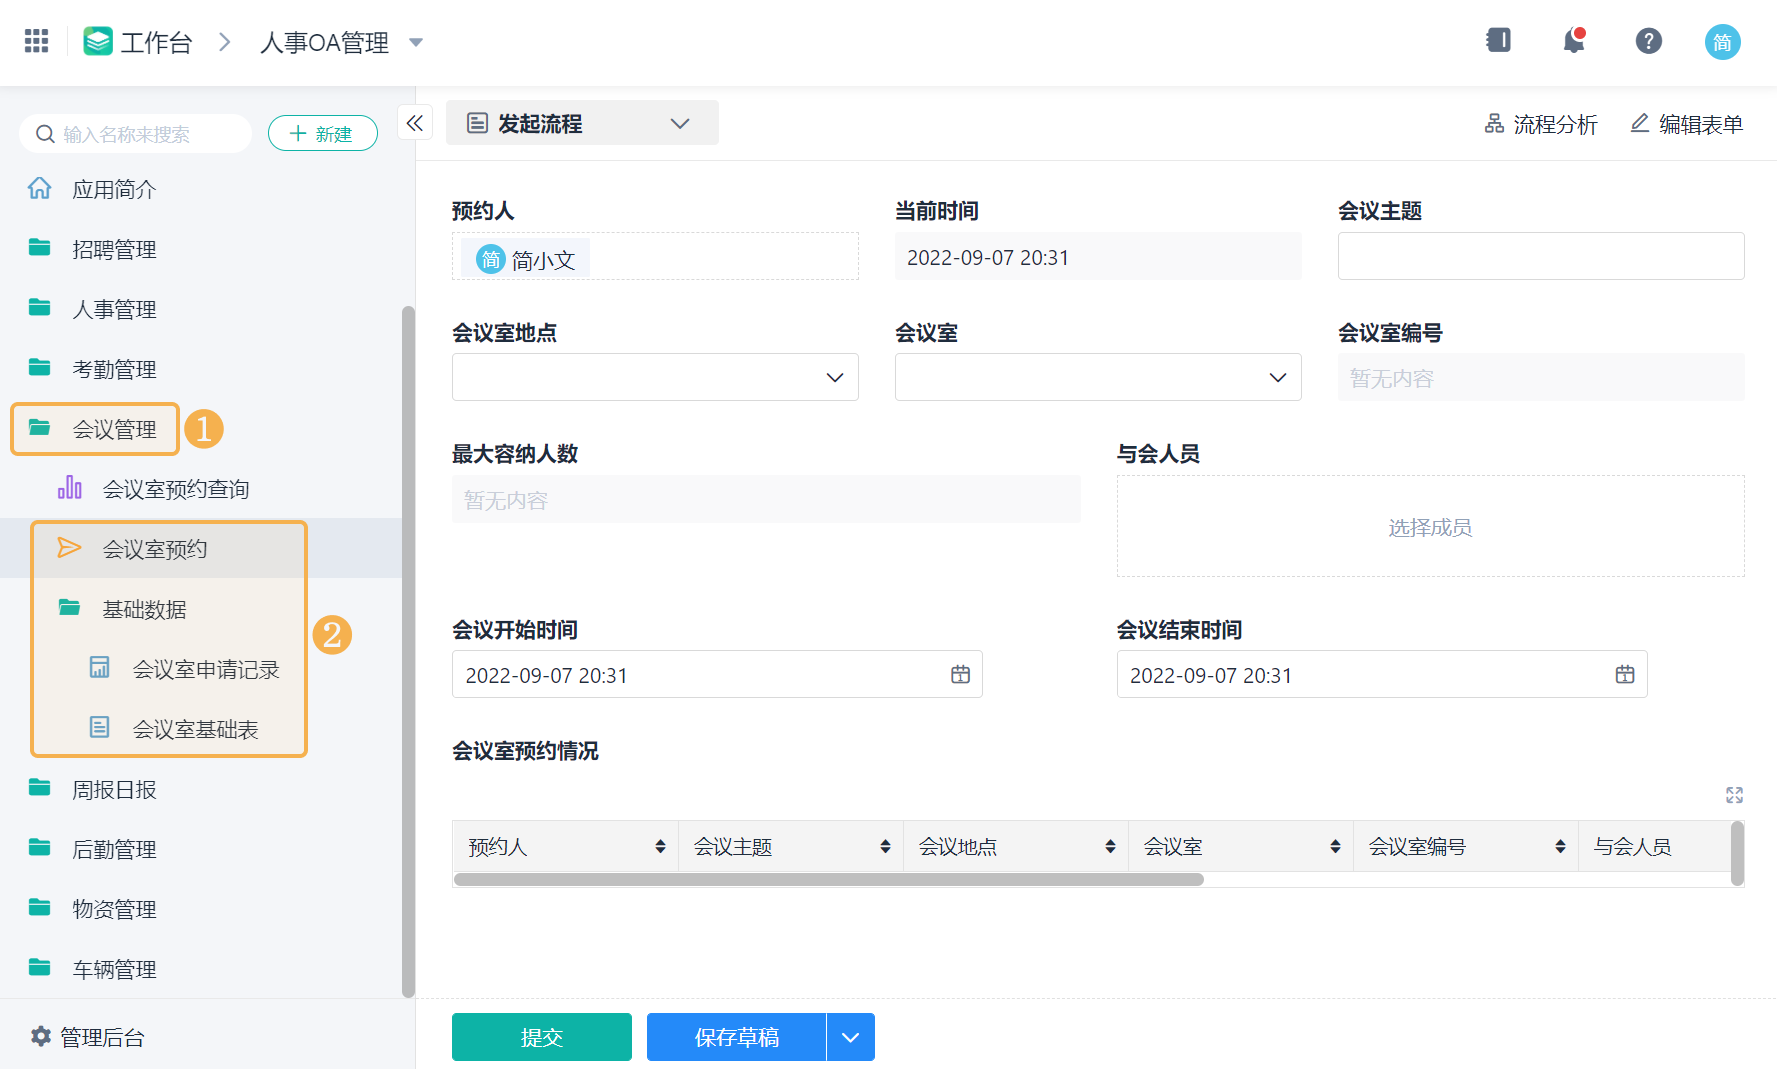Select 人事管理 in the sidebar
This screenshot has height=1069, width=1777.
click(113, 308)
